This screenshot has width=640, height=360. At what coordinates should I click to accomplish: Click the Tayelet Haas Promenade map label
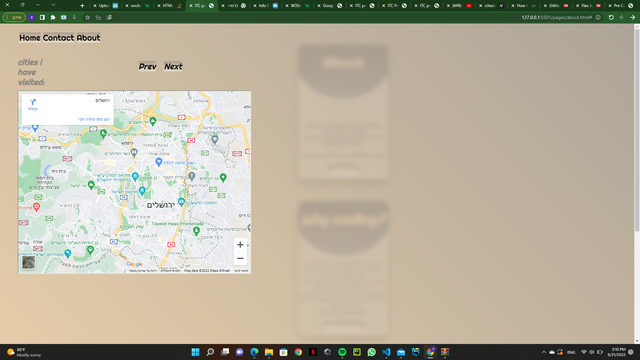pyautogui.click(x=178, y=224)
